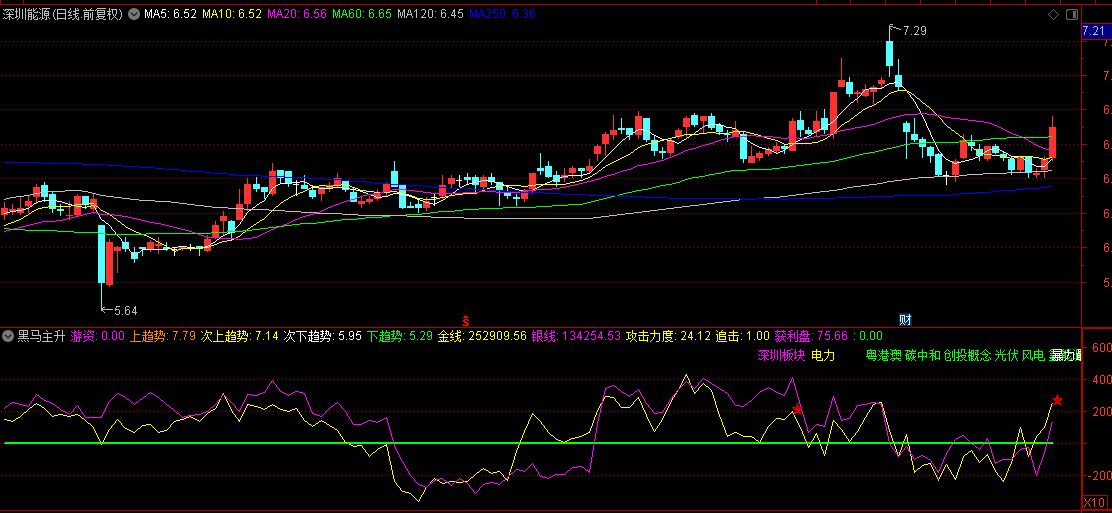Viewport: 1112px width, 513px height.
Task: Click the 7.29 high price flag
Action: (x=914, y=32)
